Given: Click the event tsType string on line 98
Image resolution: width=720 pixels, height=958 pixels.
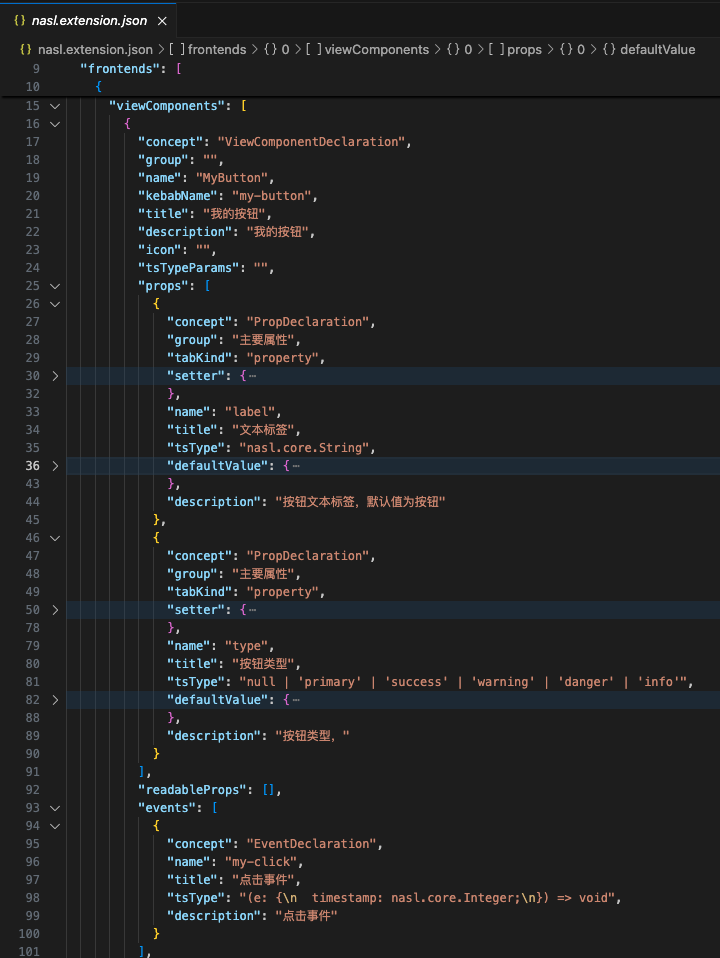Looking at the screenshot, I should pos(427,898).
